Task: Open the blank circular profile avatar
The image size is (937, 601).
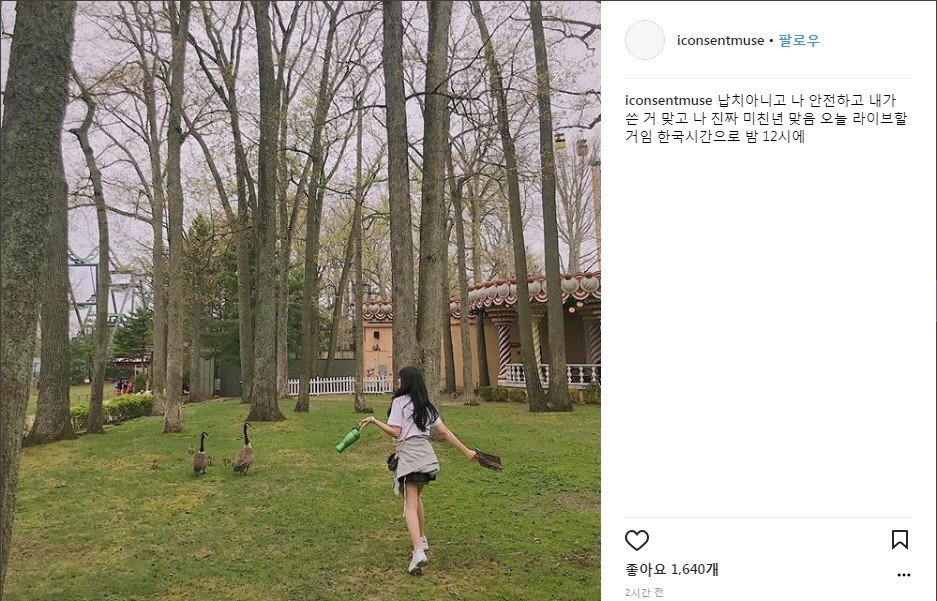Action: point(644,40)
